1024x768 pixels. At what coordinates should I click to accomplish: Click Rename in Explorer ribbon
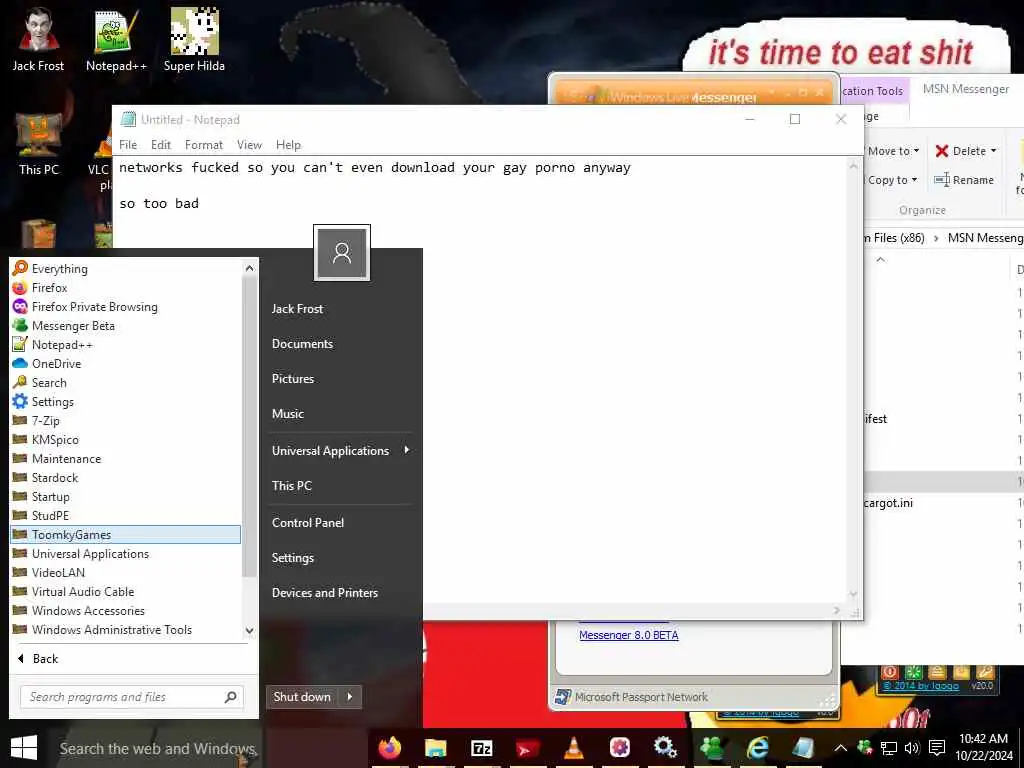coord(964,180)
